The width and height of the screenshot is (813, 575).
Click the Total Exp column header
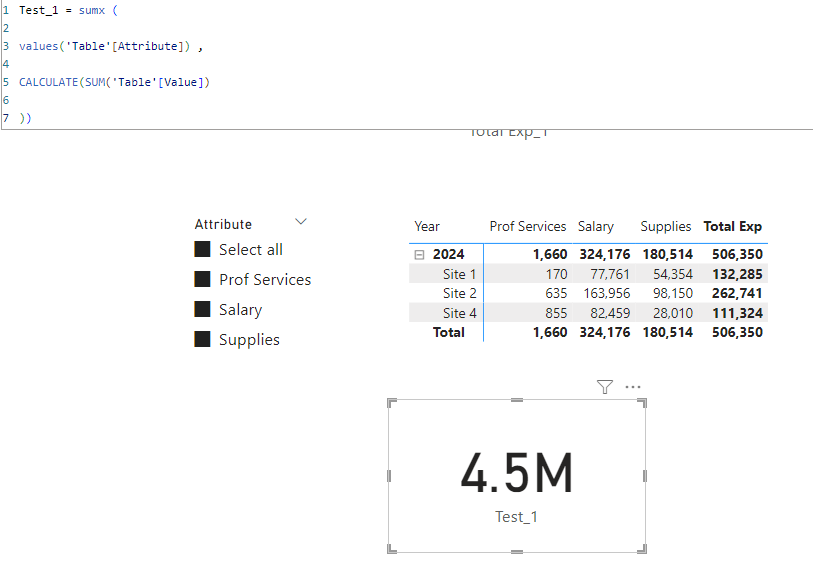tap(733, 227)
